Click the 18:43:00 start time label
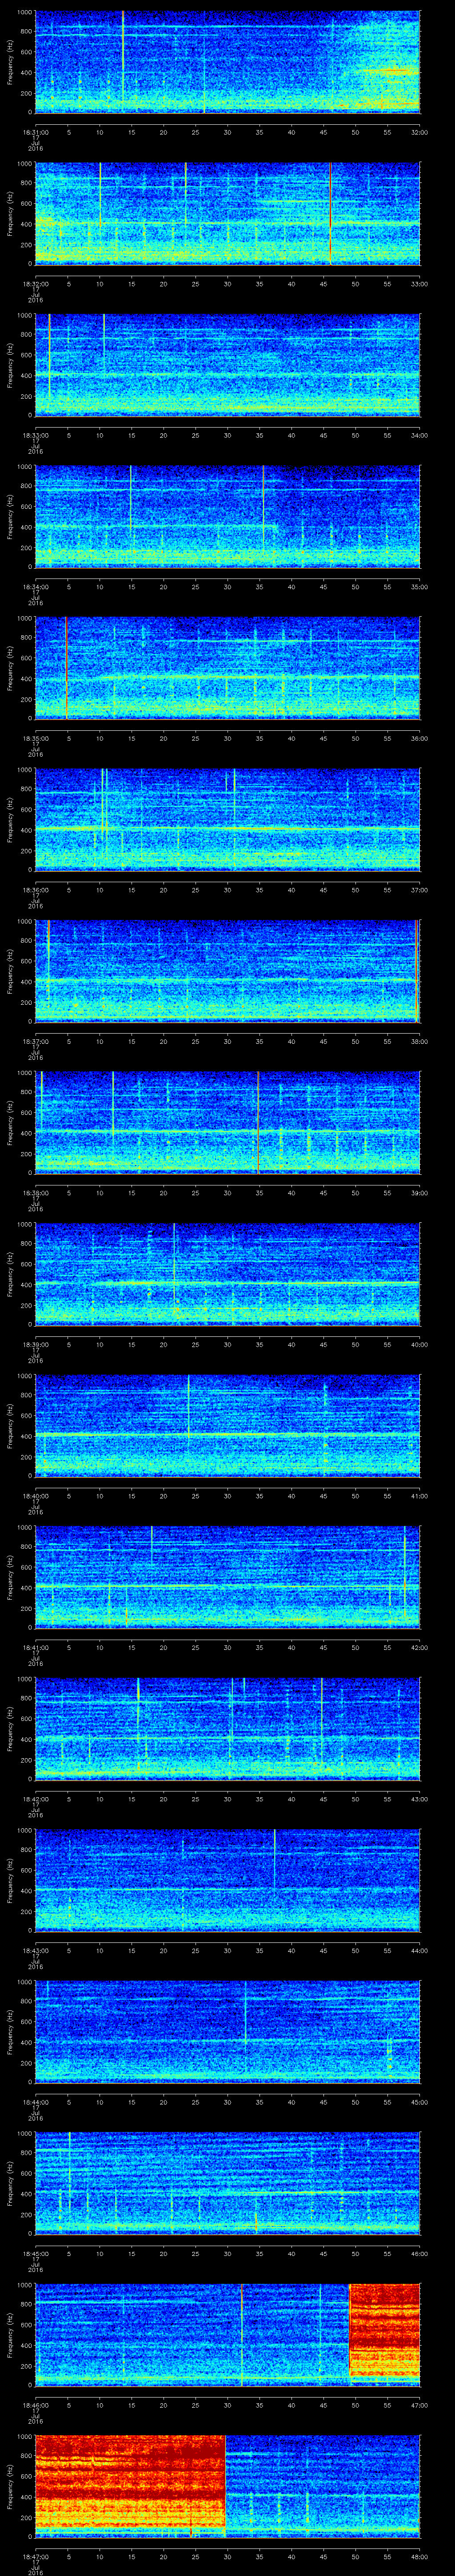Screen dimensions: 455x2576 tap(36, 1950)
